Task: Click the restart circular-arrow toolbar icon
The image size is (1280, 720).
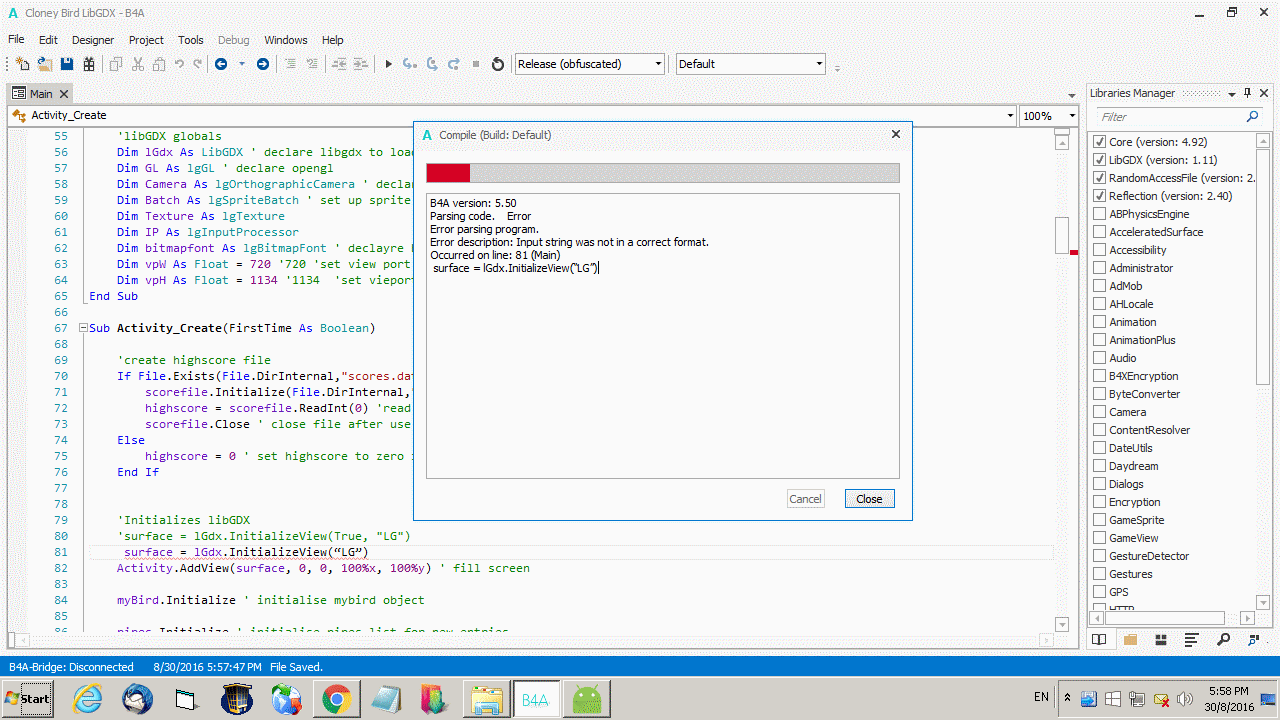Action: click(498, 64)
